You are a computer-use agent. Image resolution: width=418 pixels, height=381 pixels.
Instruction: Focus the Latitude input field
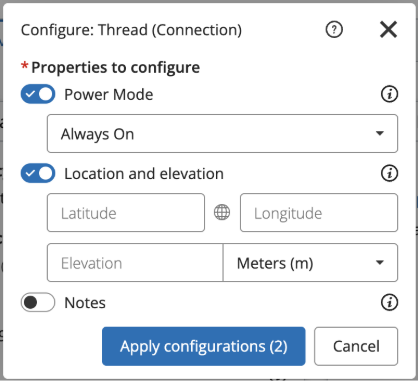point(126,213)
